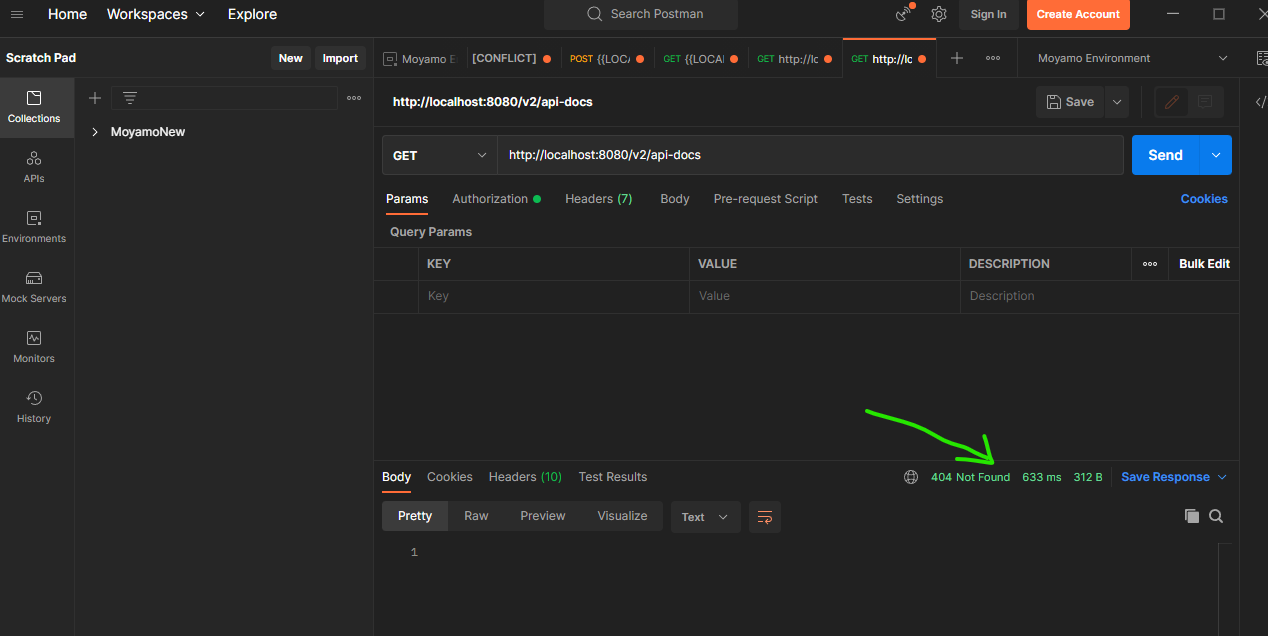Switch to the POST {{LOCA request tab

pyautogui.click(x=608, y=59)
